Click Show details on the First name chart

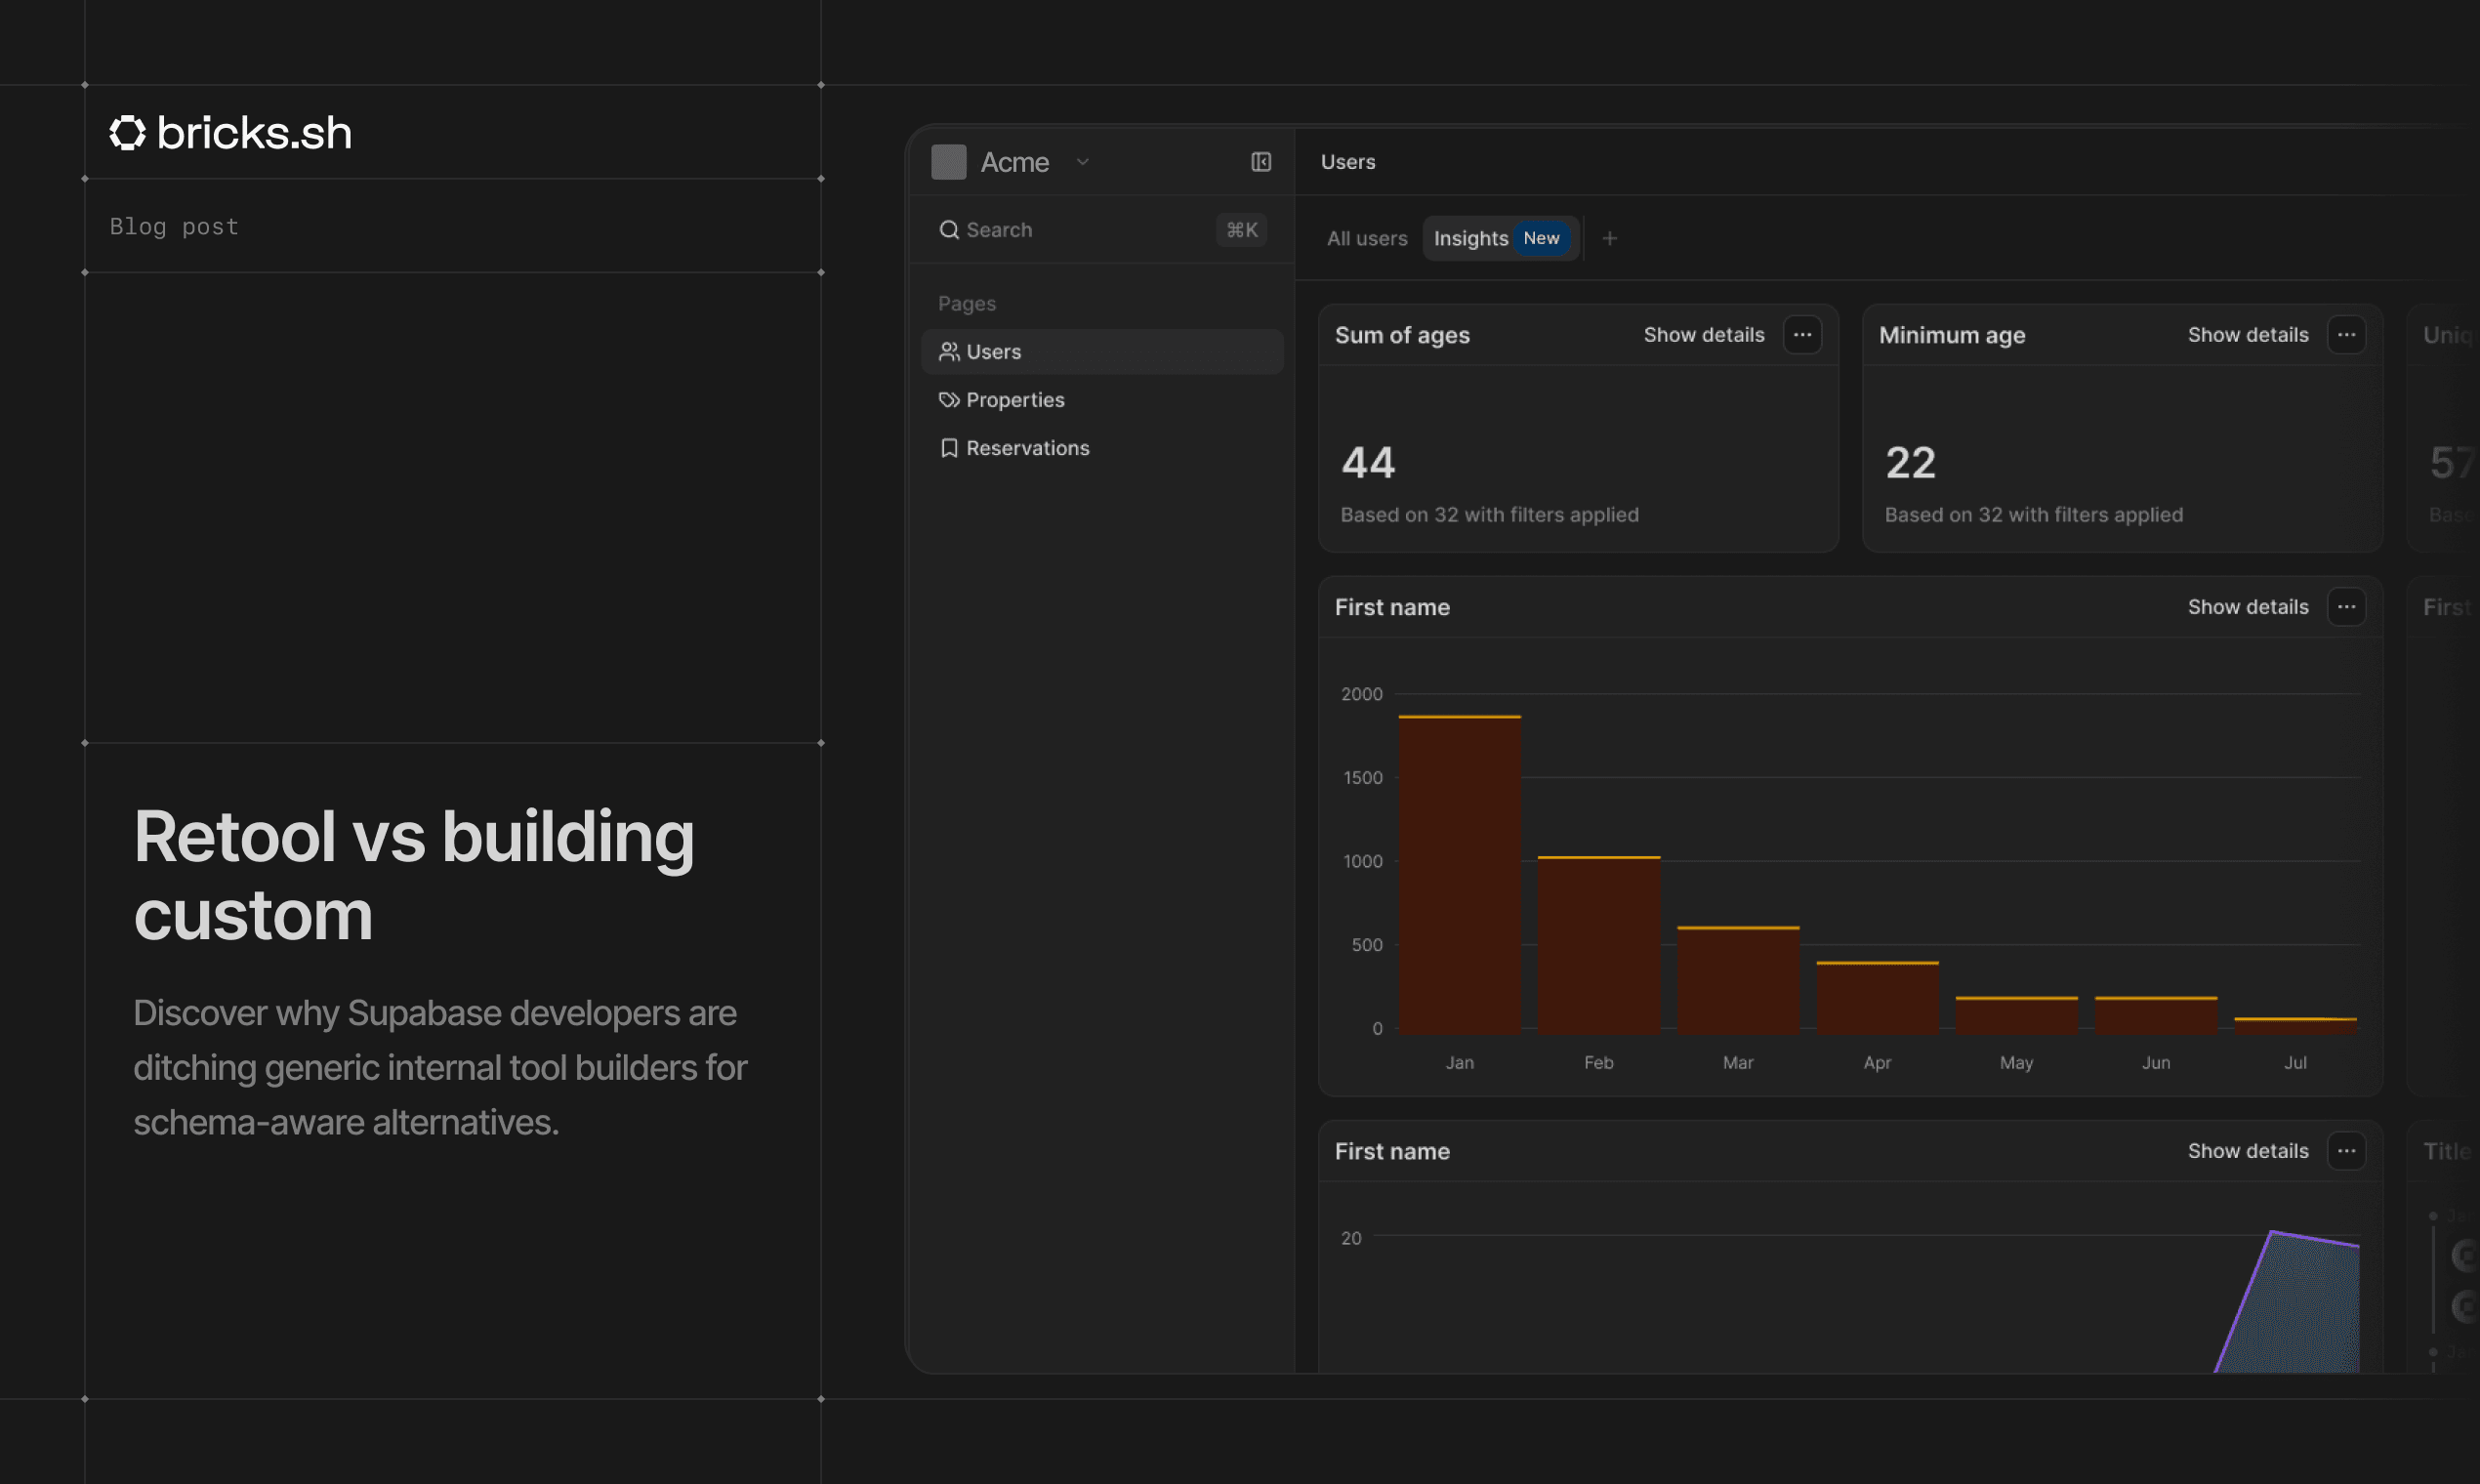pyautogui.click(x=2247, y=606)
